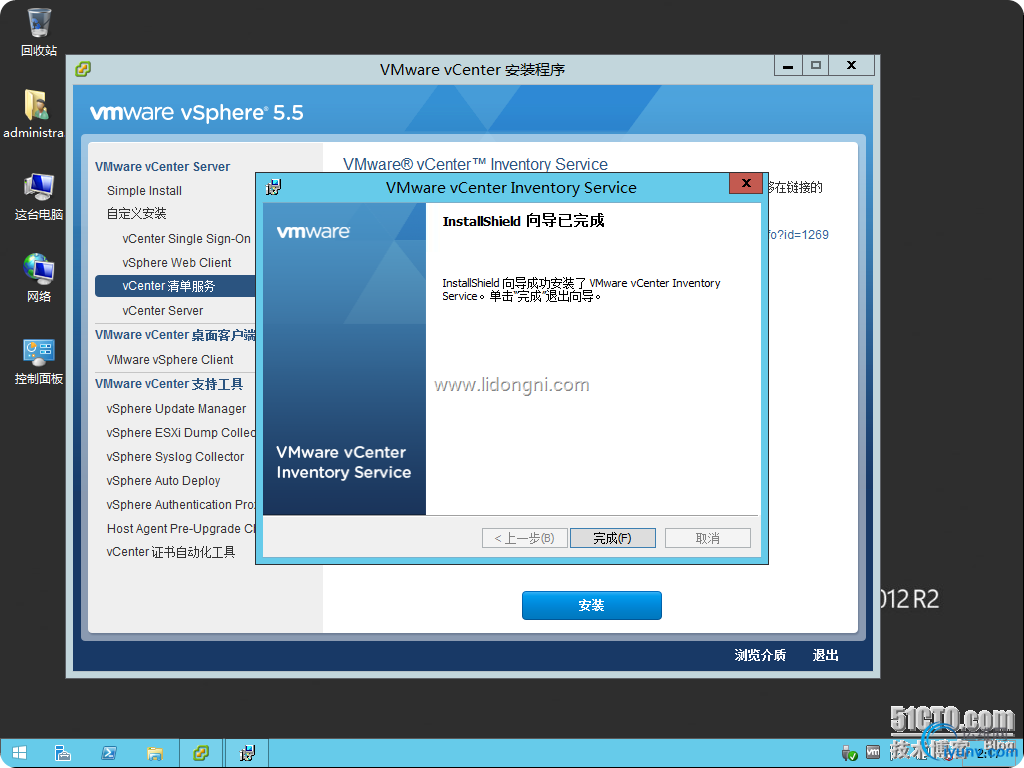Select vCenter Single Sign-On item
The image size is (1024, 768).
[186, 239]
